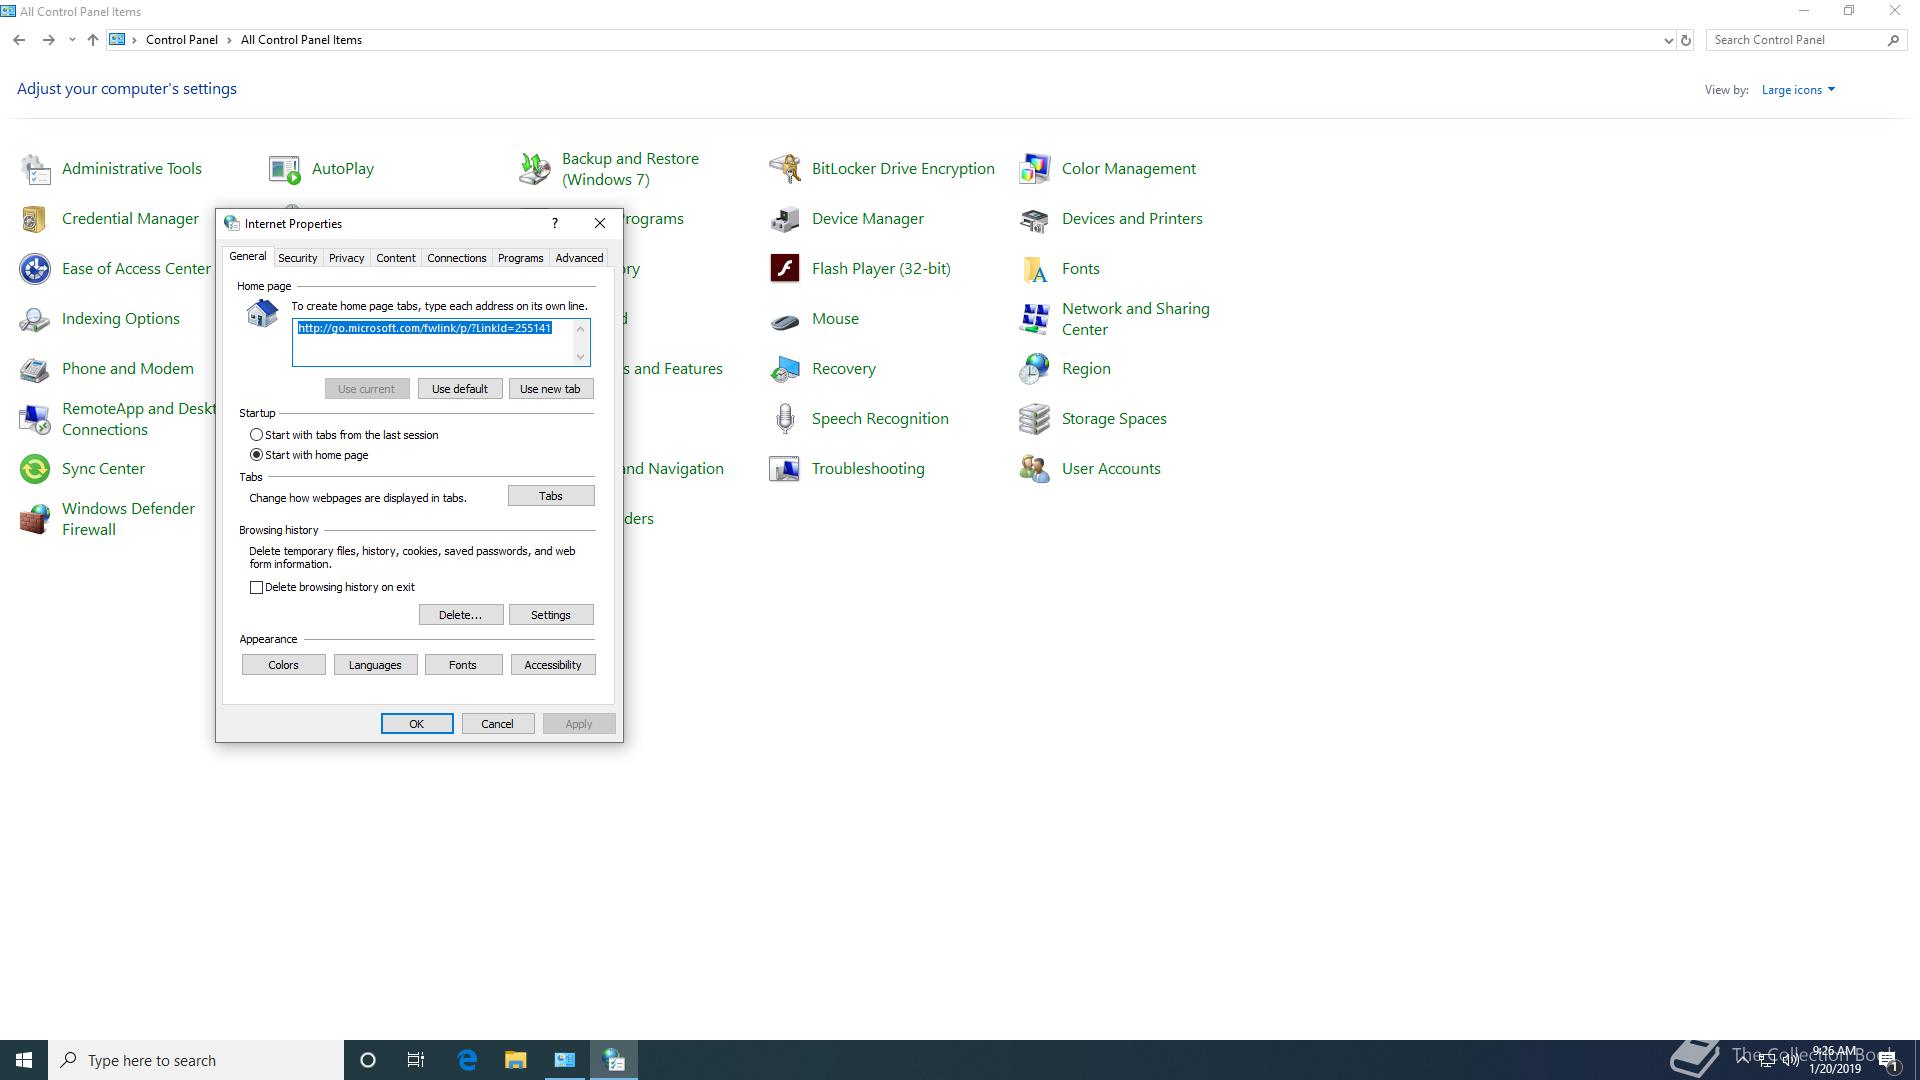Open Network and Sharing Center icon
Screen dimensions: 1920x1080
click(x=1035, y=319)
